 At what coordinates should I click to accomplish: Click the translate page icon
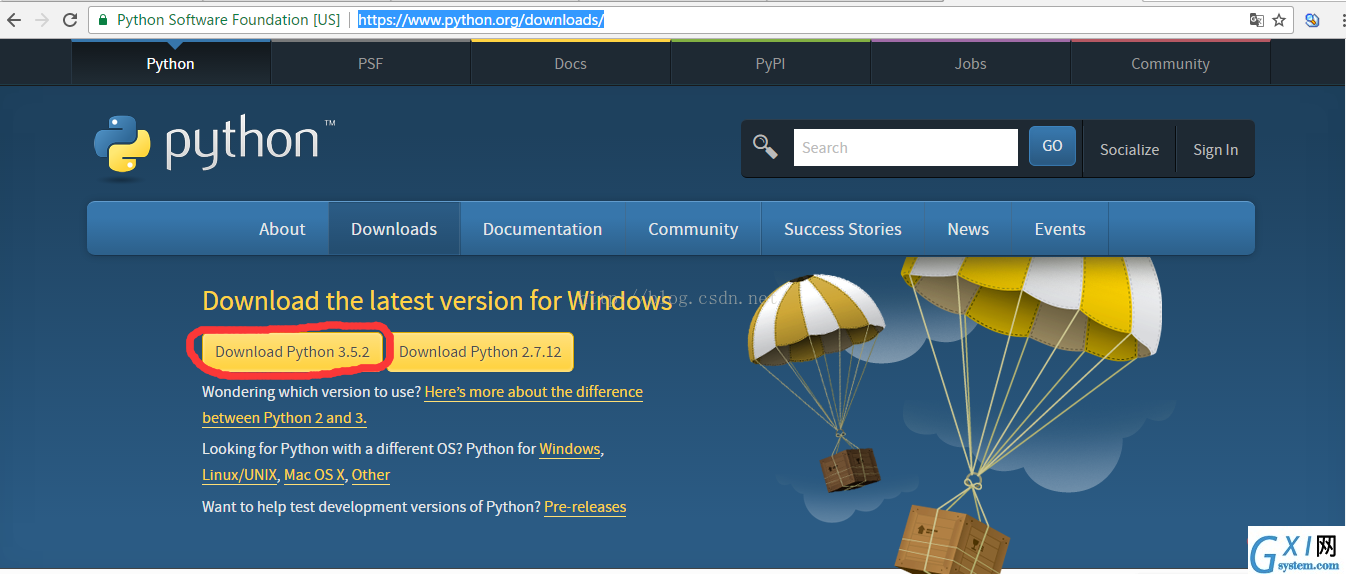tap(1257, 20)
